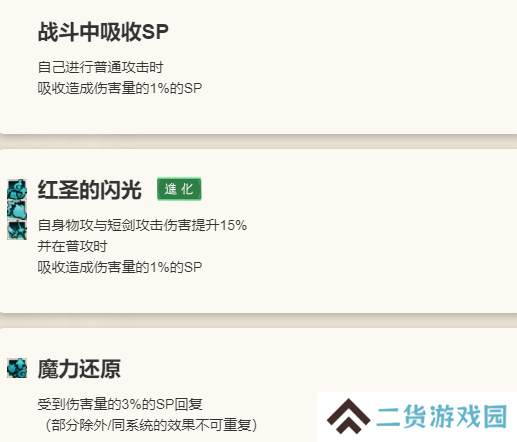Click the 受到伤害量的3%的SP回复 description
This screenshot has height=442, width=517.
pyautogui.click(x=120, y=404)
